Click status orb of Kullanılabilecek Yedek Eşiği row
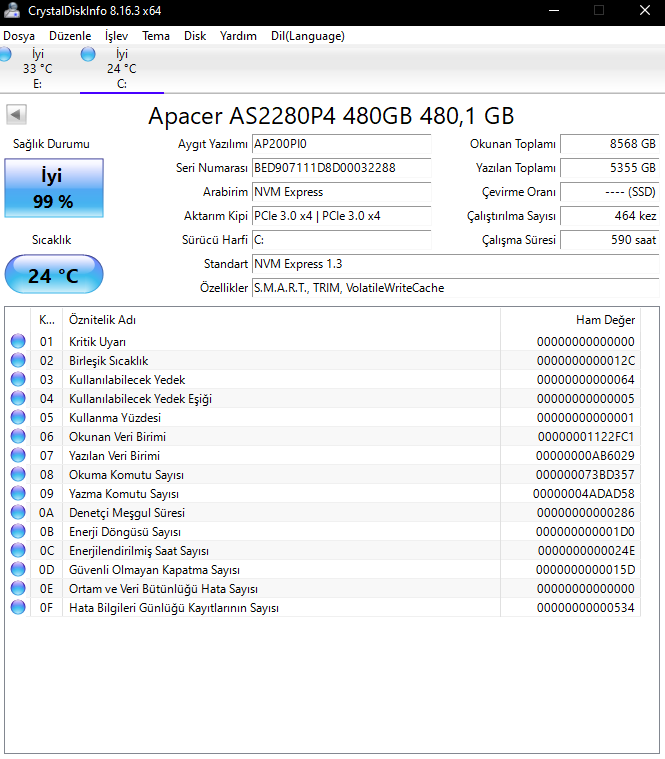The height and width of the screenshot is (759, 665). click(18, 398)
